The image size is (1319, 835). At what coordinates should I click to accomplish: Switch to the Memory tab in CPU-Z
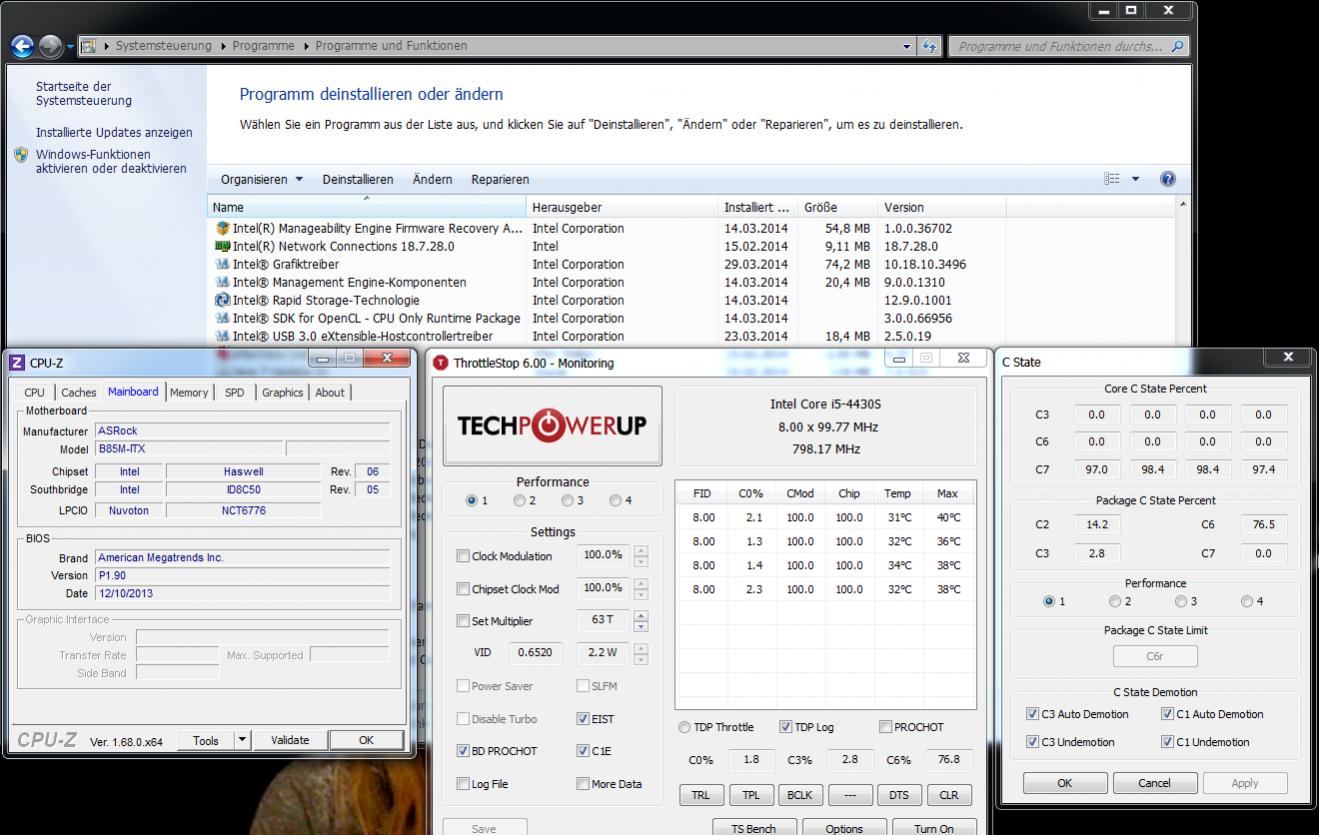coord(189,393)
